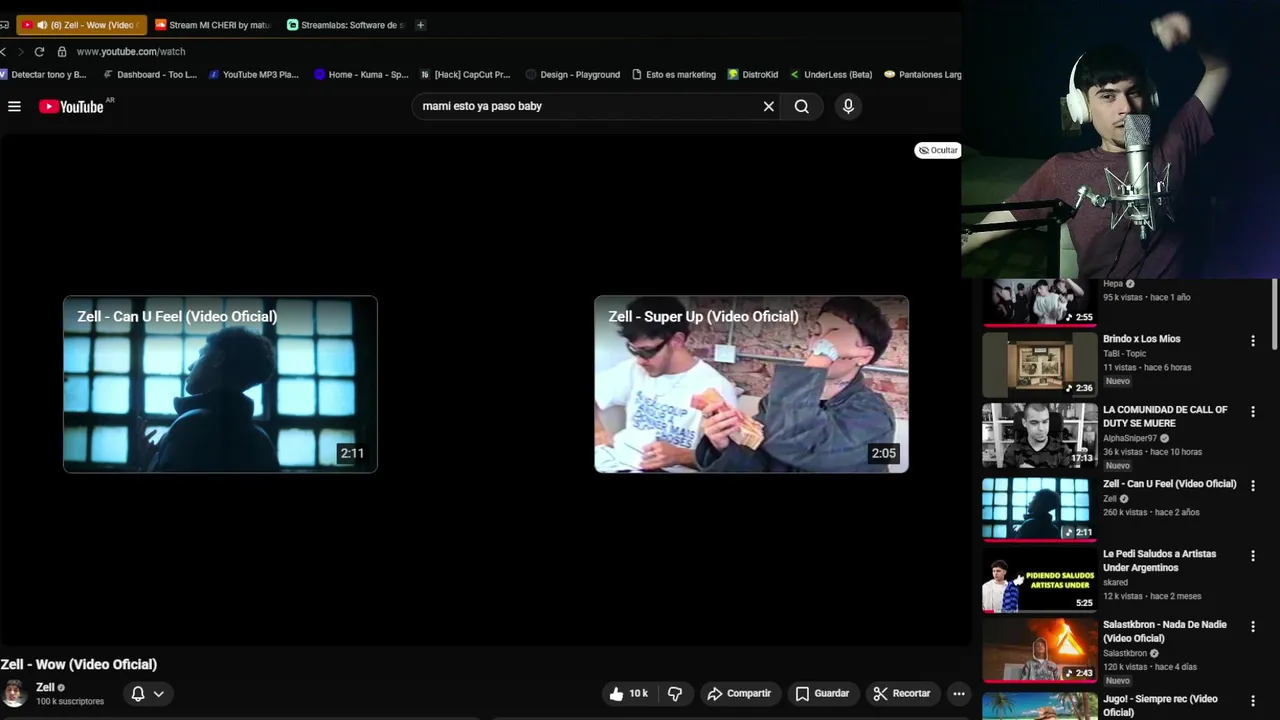Click the sidebar vertical scrollbar
This screenshot has height=720, width=1280.
tap(1275, 314)
